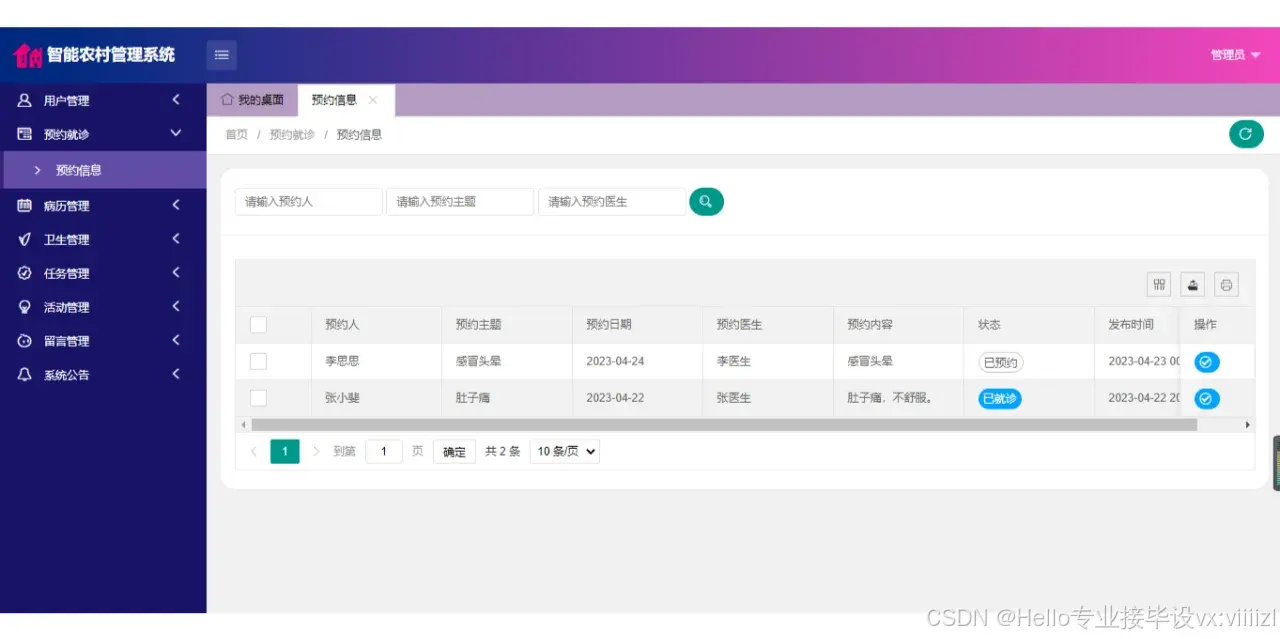Open the 10 条/页 page size dropdown

coord(565,452)
